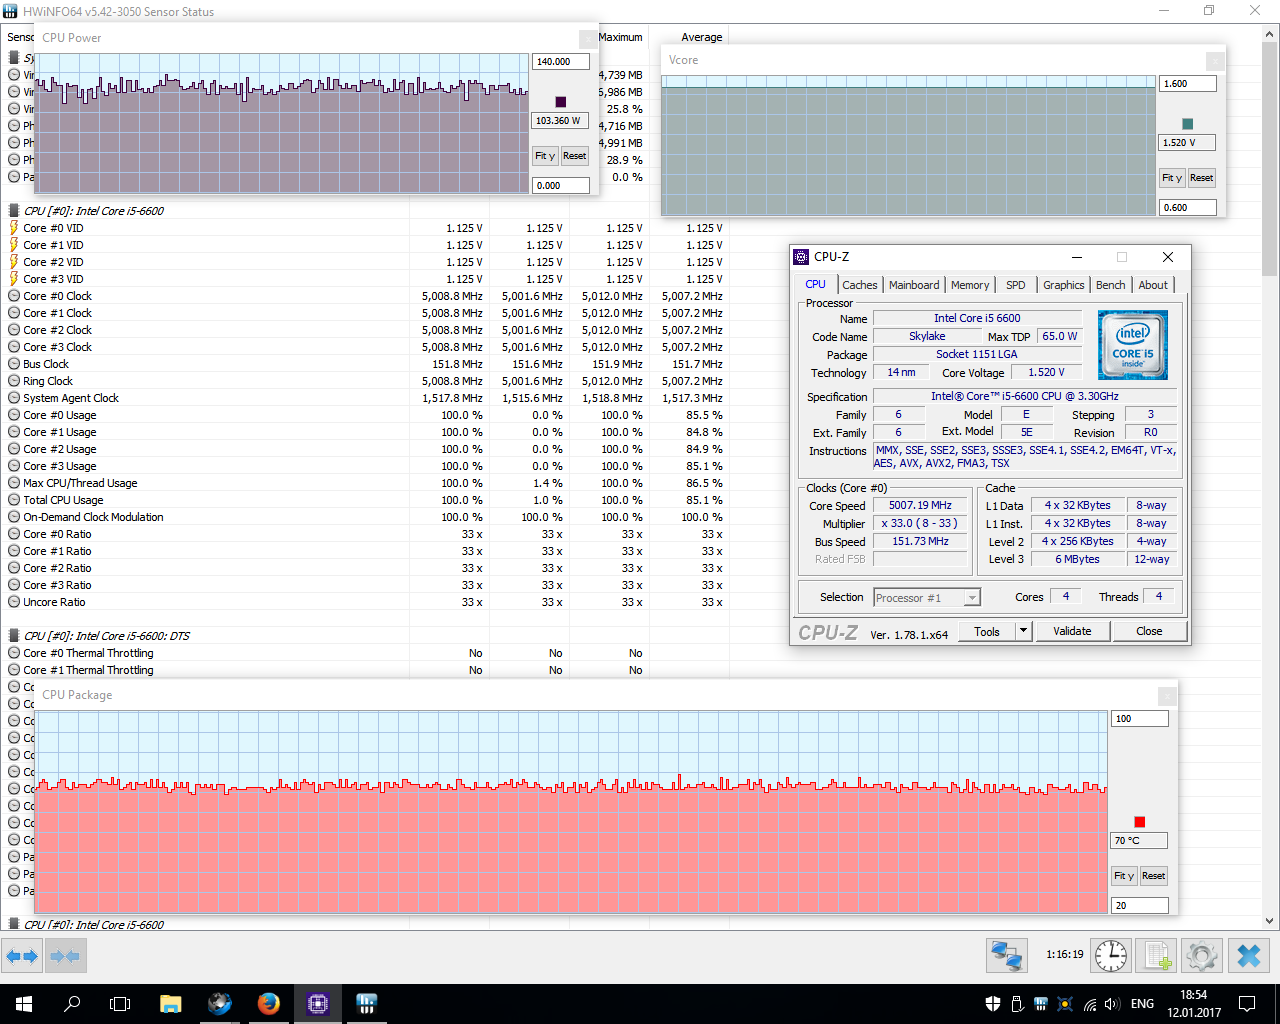This screenshot has height=1024, width=1280.
Task: Click the expand-columns arrows button in HWiNFO
Action: click(x=22, y=956)
